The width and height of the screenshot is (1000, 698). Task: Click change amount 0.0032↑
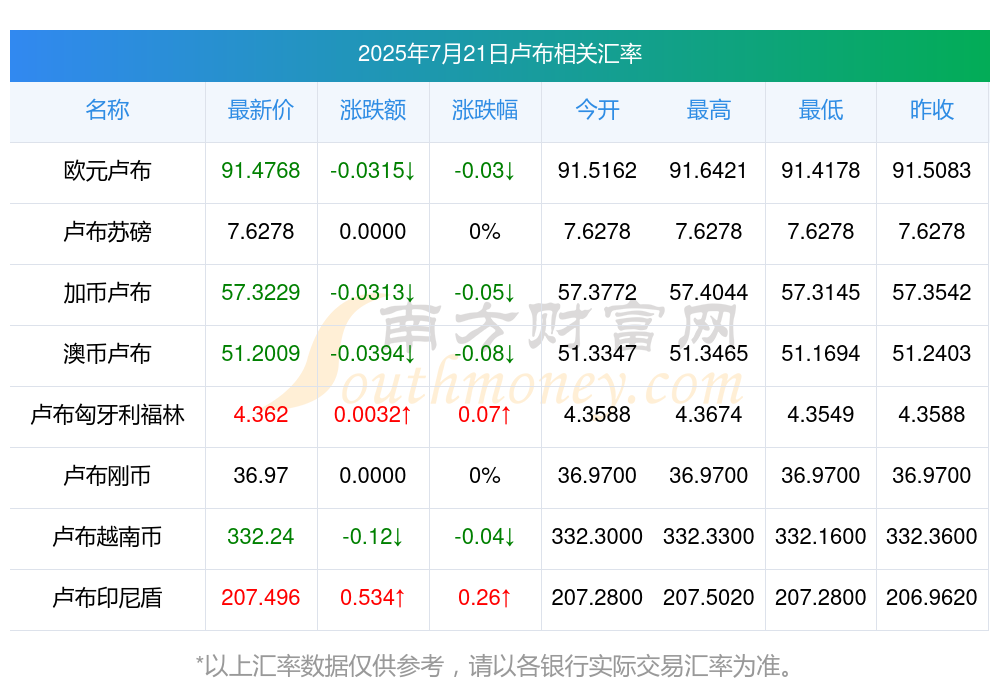click(x=372, y=414)
